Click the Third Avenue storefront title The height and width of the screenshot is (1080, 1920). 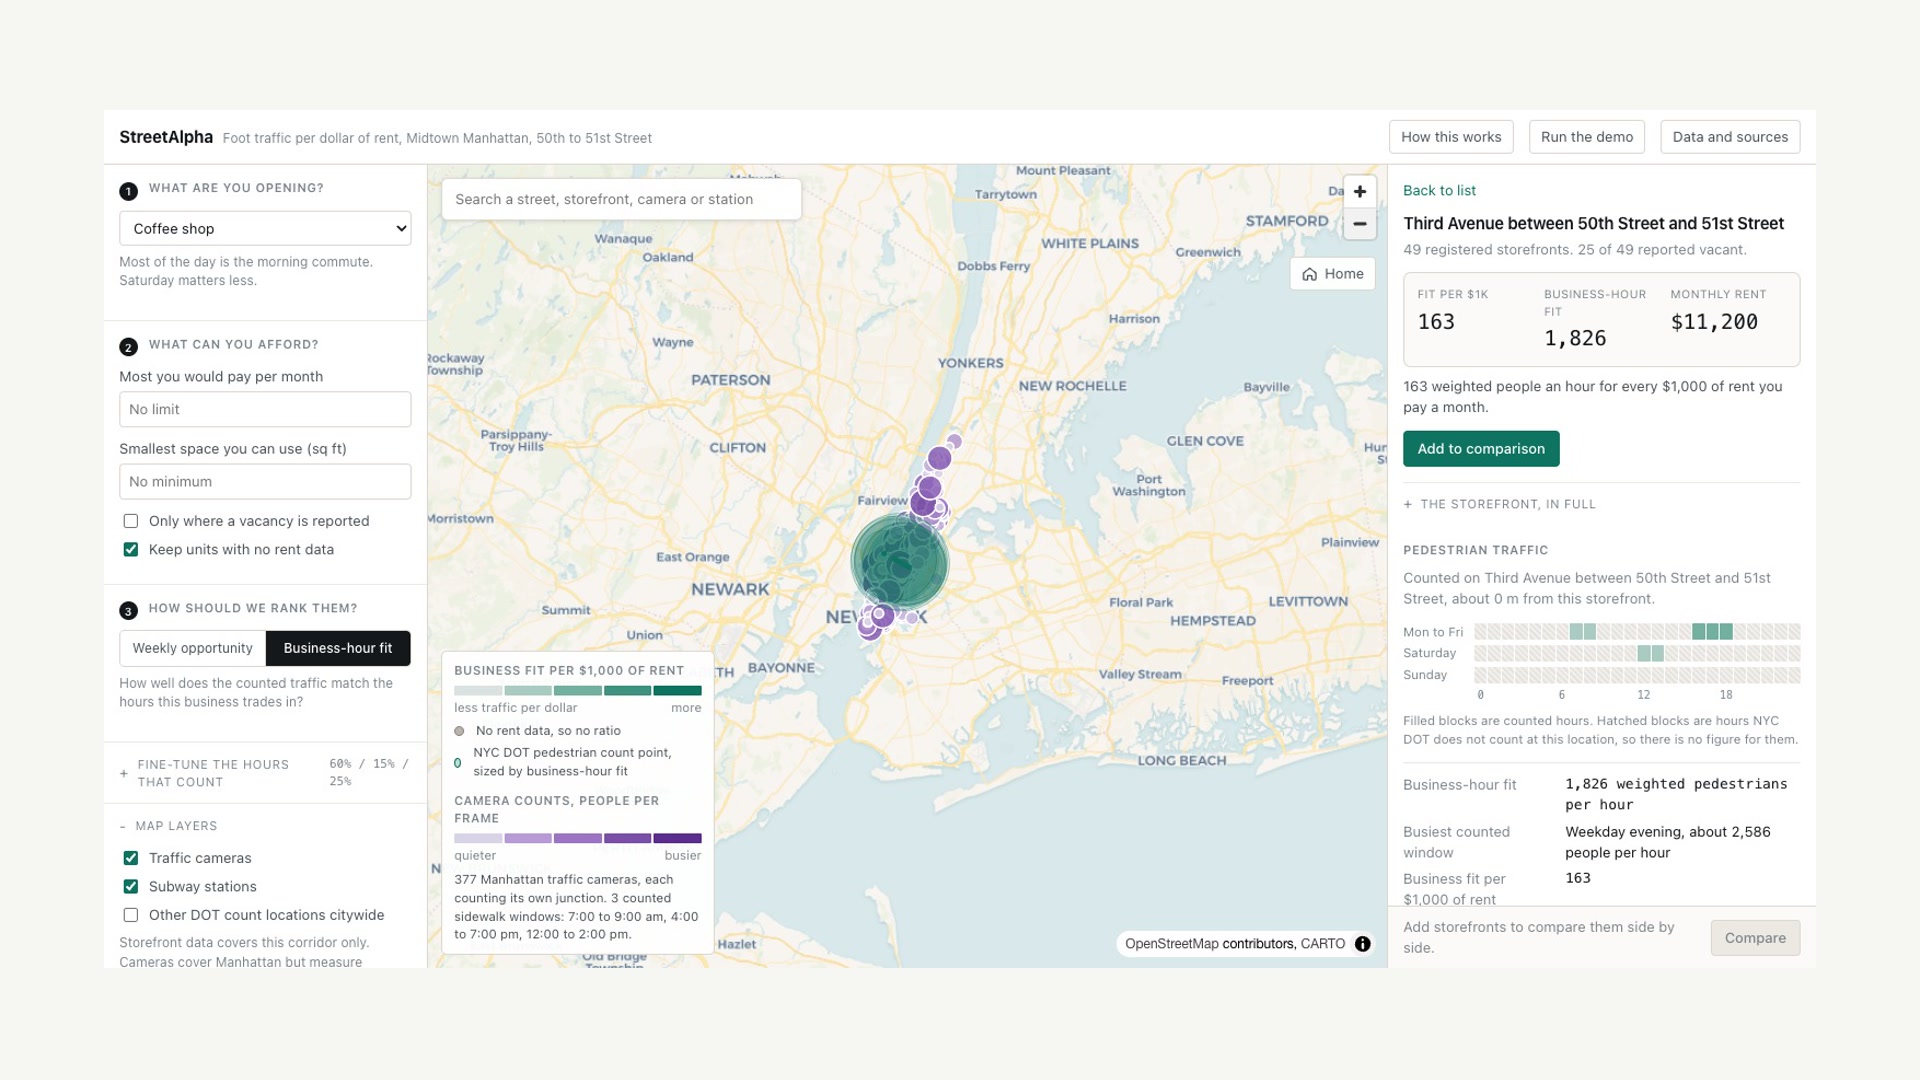click(x=1593, y=224)
